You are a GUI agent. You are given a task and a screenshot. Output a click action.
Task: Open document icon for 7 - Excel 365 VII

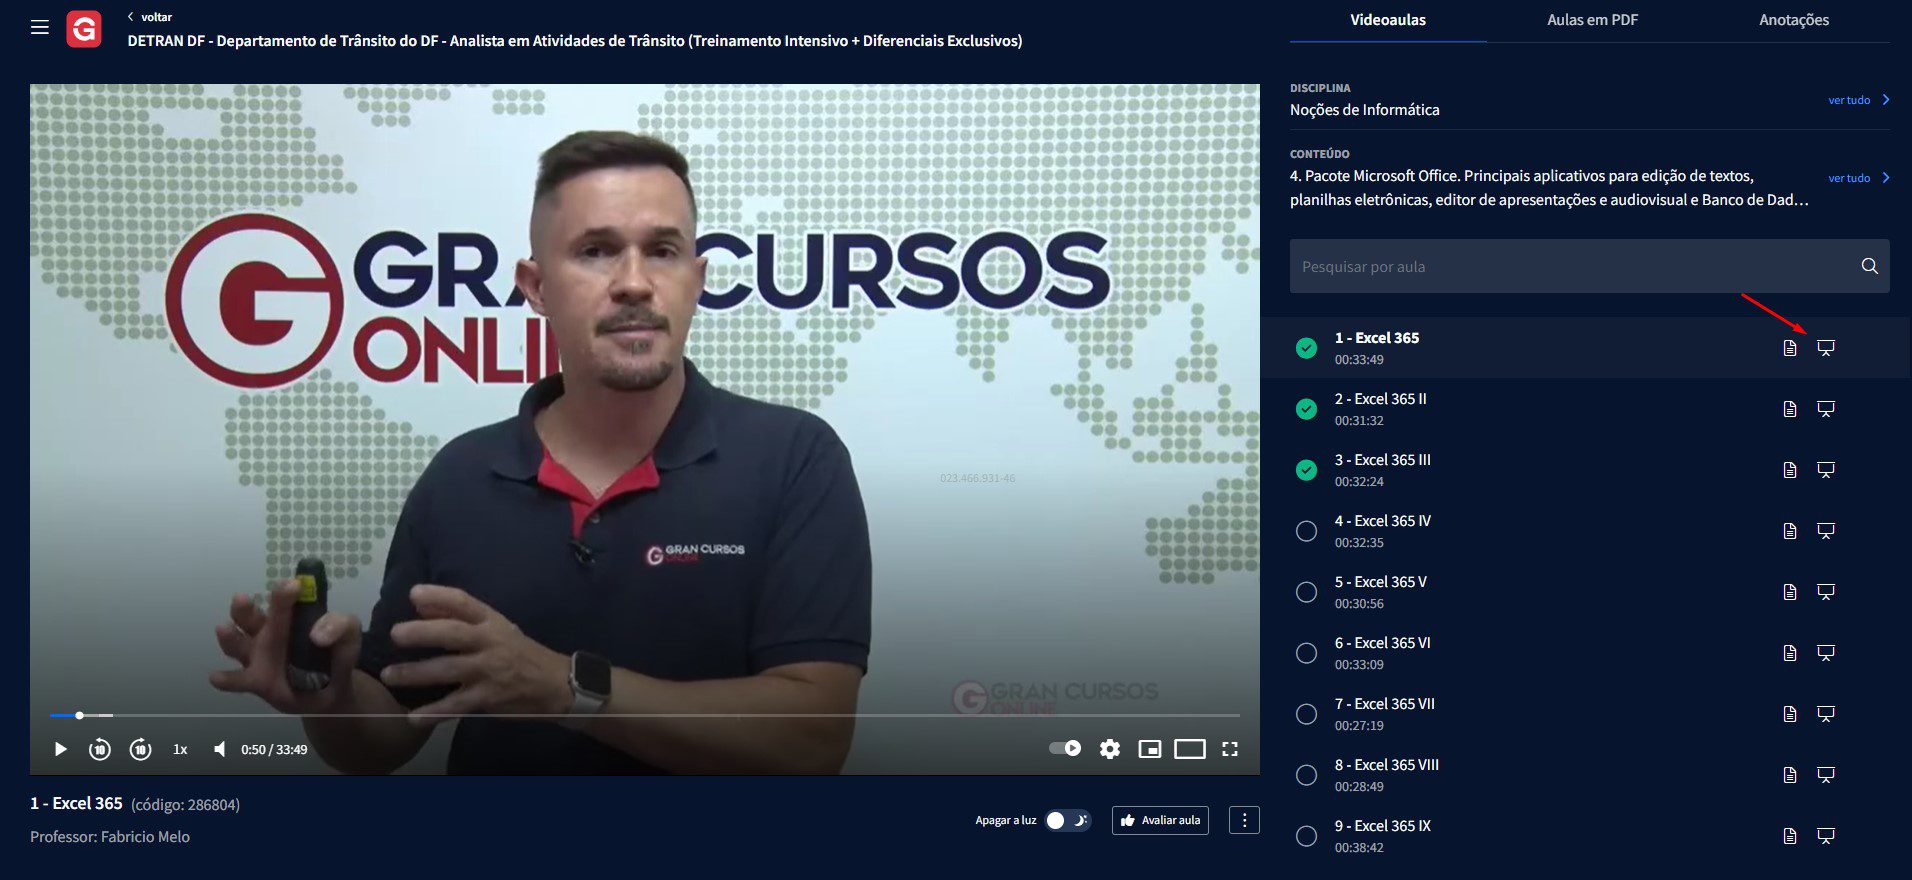click(x=1790, y=714)
